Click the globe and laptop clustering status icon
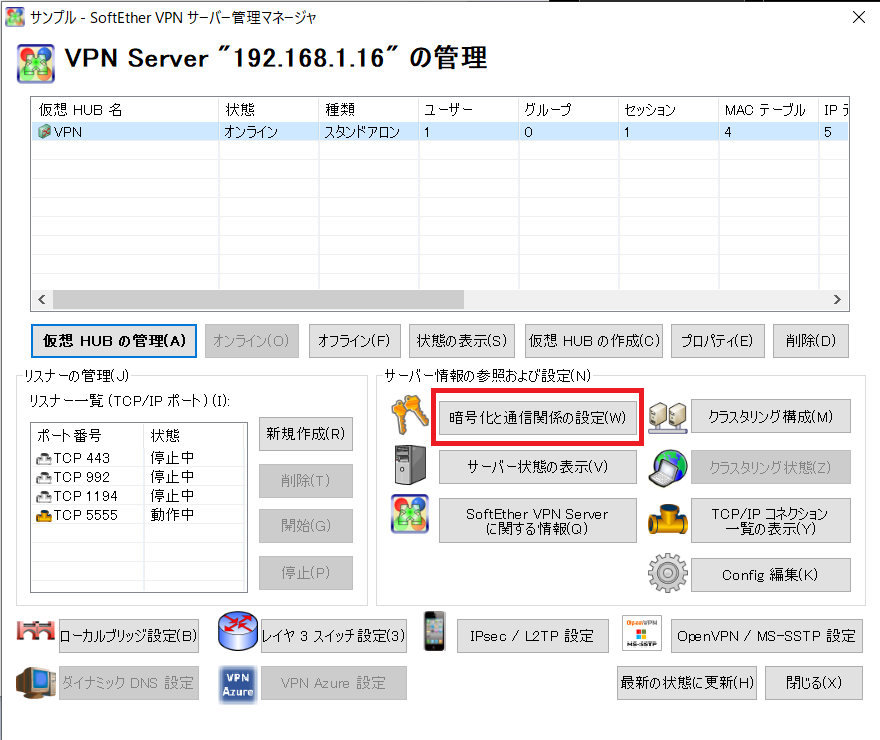The image size is (880, 740). [667, 467]
